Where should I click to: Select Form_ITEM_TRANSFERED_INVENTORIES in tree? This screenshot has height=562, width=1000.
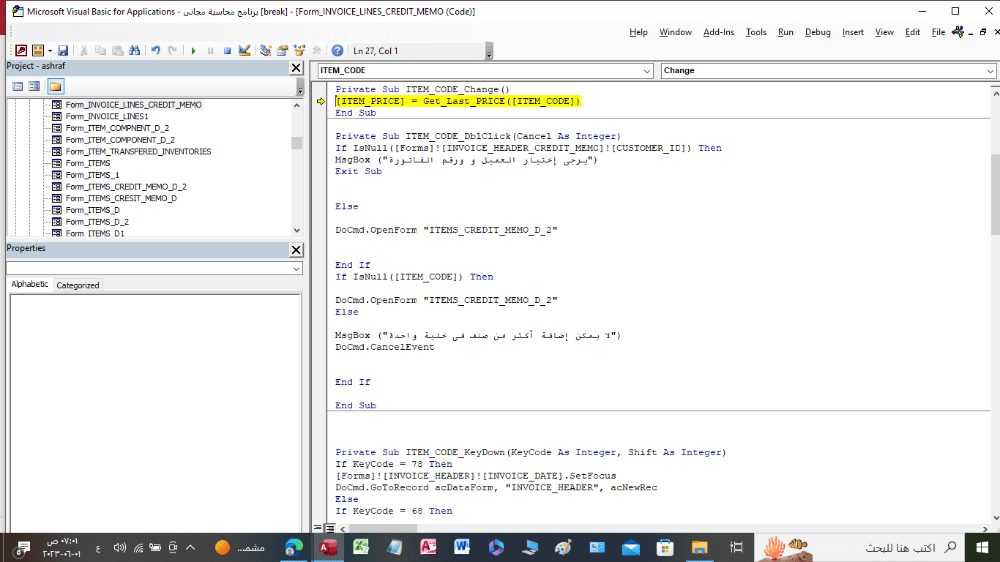pyautogui.click(x=138, y=151)
